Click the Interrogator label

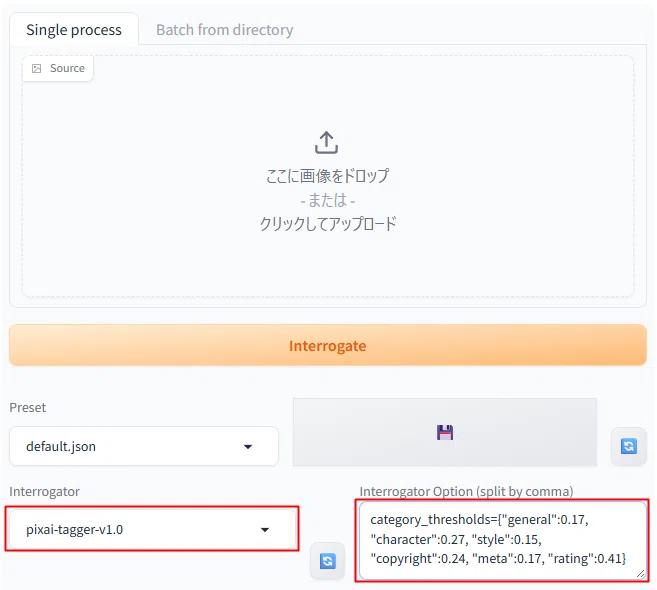44,491
